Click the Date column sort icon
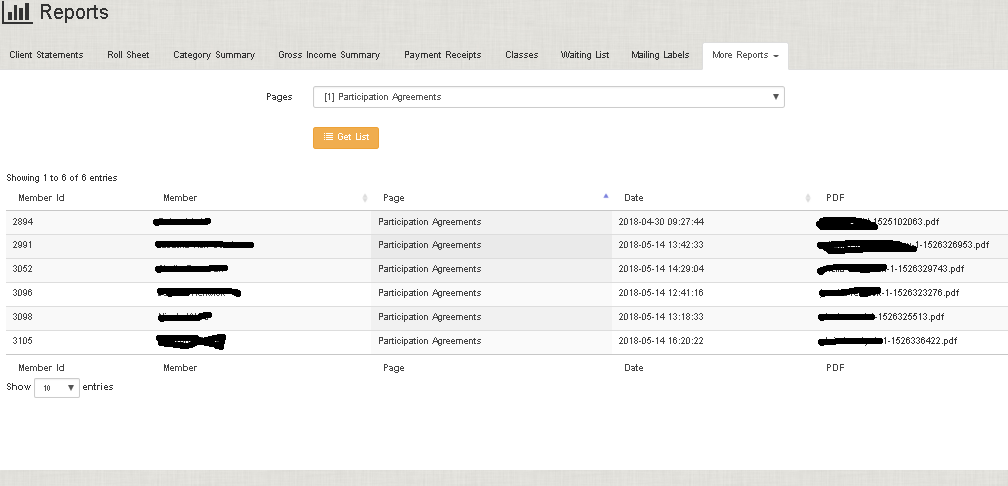Image resolution: width=1008 pixels, height=486 pixels. coord(807,198)
